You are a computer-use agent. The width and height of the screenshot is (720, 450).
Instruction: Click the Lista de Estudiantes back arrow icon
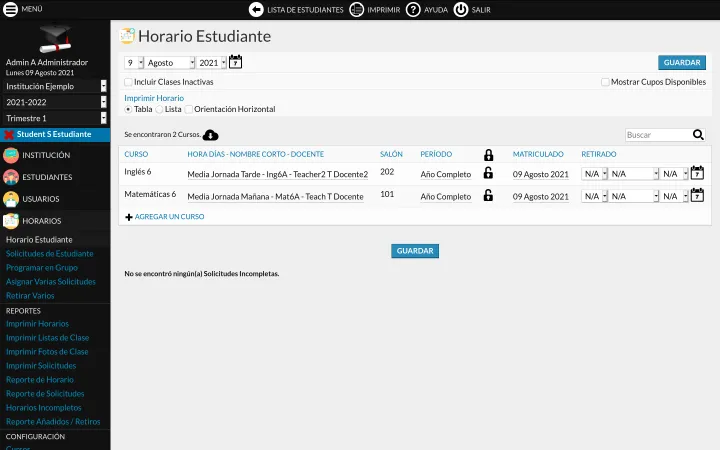tap(256, 10)
